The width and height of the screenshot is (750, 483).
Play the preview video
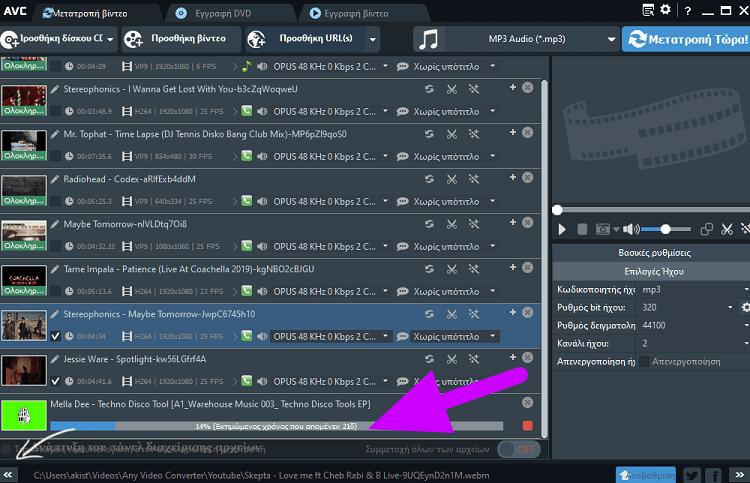pyautogui.click(x=562, y=230)
